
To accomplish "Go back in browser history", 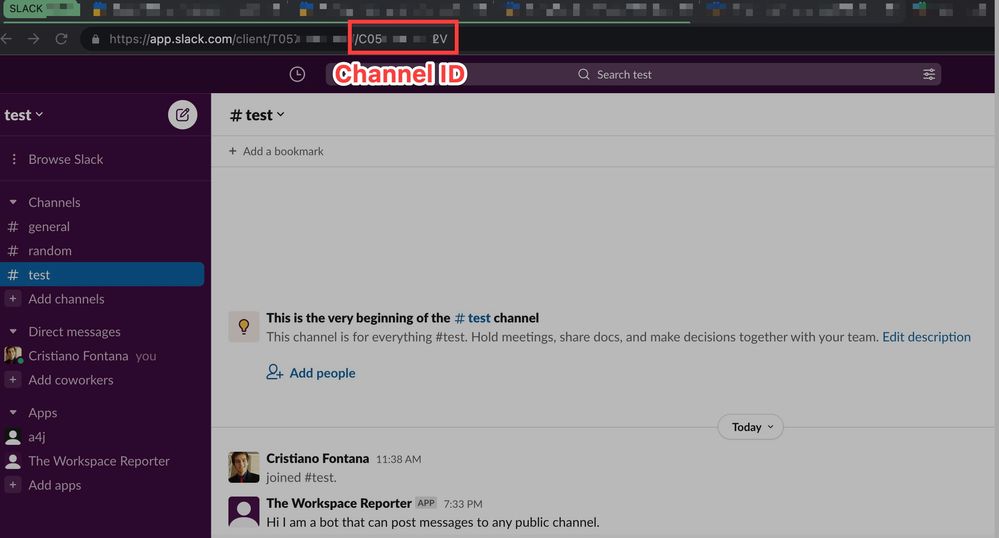I will (6, 39).
